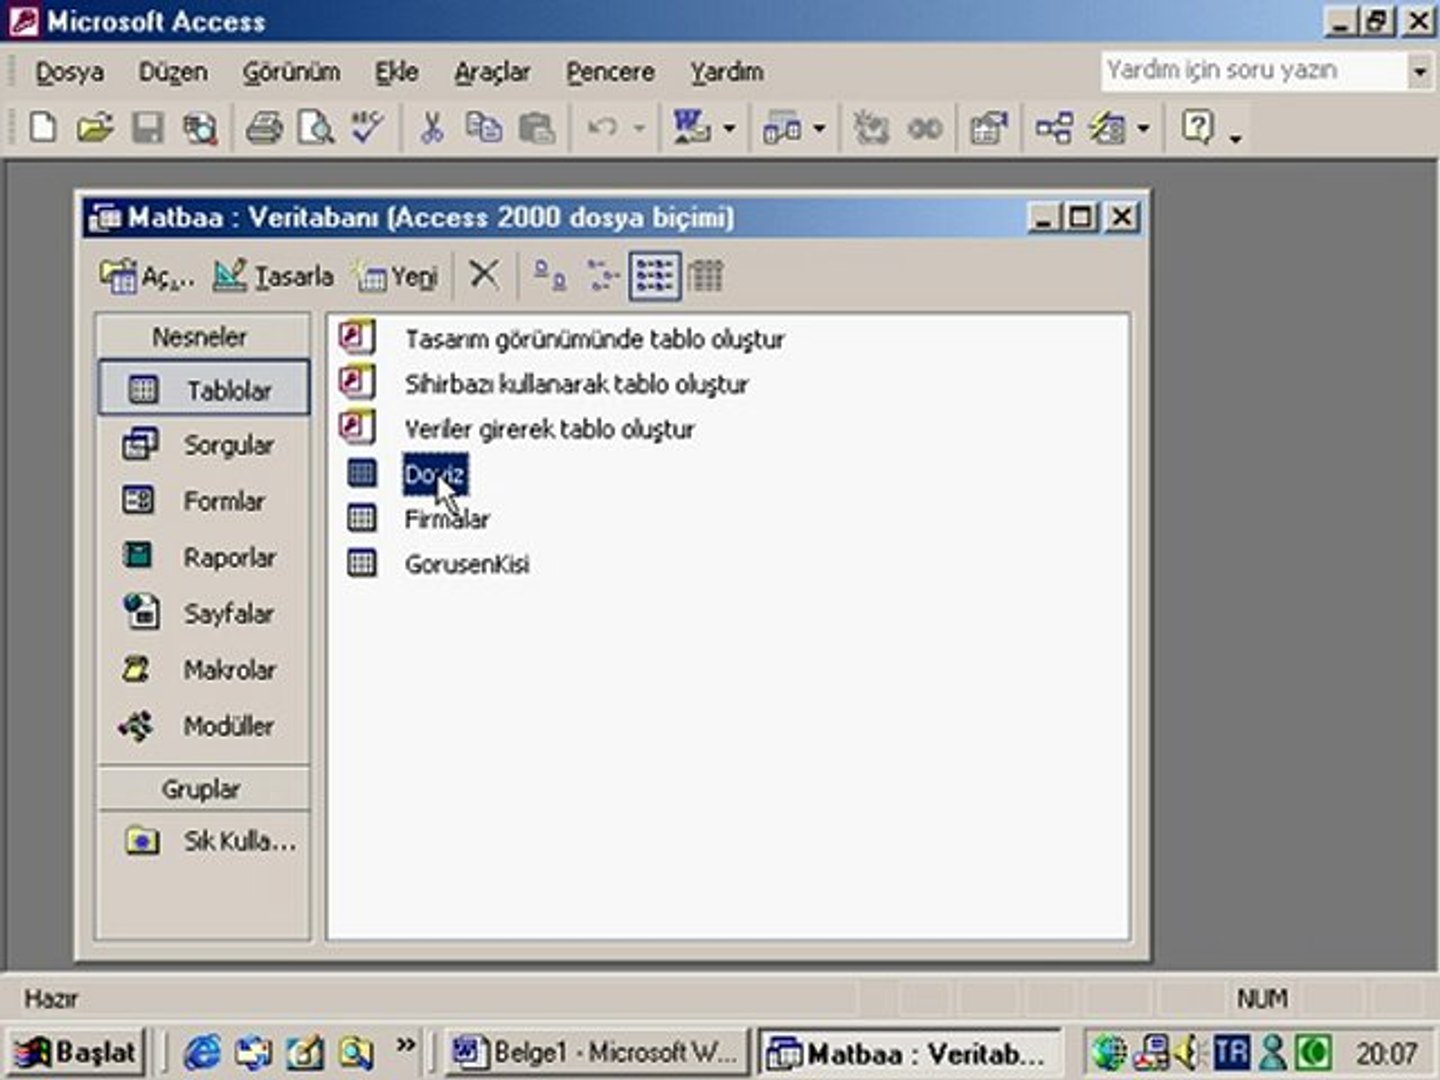Open the Görünüm menu
The width and height of the screenshot is (1440, 1080).
291,72
